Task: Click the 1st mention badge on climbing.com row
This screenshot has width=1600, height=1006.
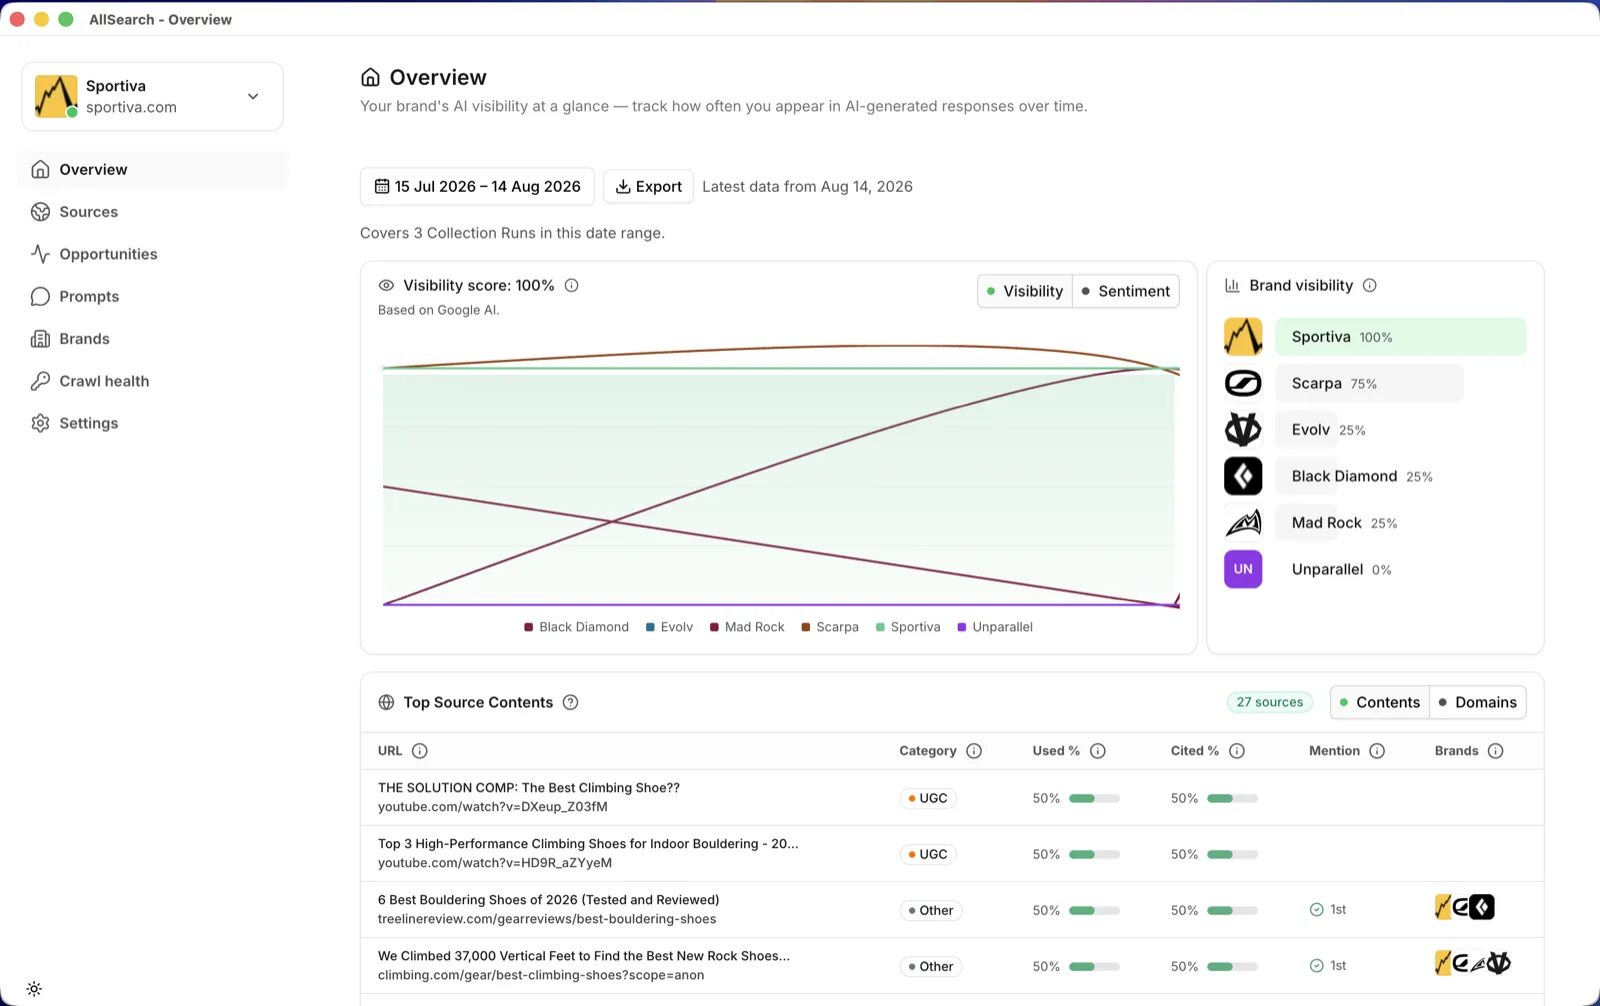Action: [x=1328, y=965]
